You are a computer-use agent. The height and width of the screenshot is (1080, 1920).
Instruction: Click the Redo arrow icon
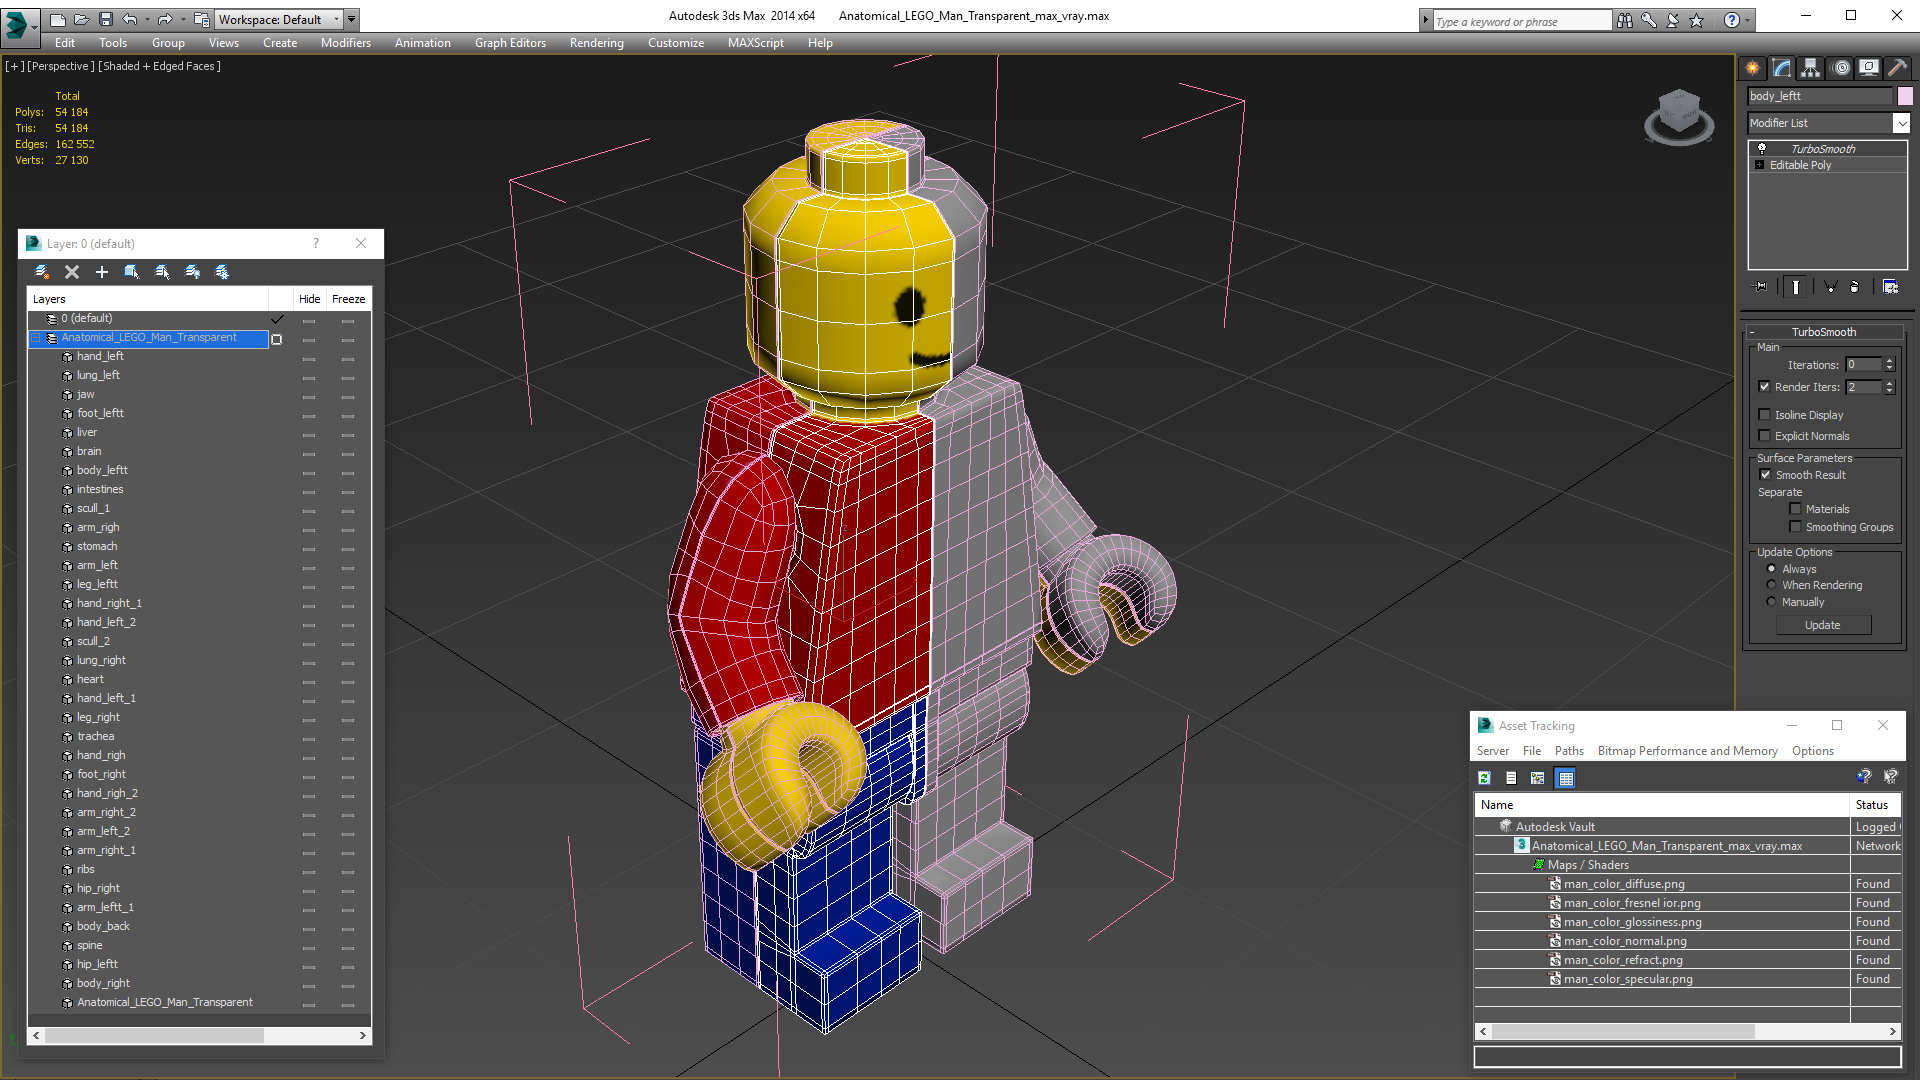point(165,19)
